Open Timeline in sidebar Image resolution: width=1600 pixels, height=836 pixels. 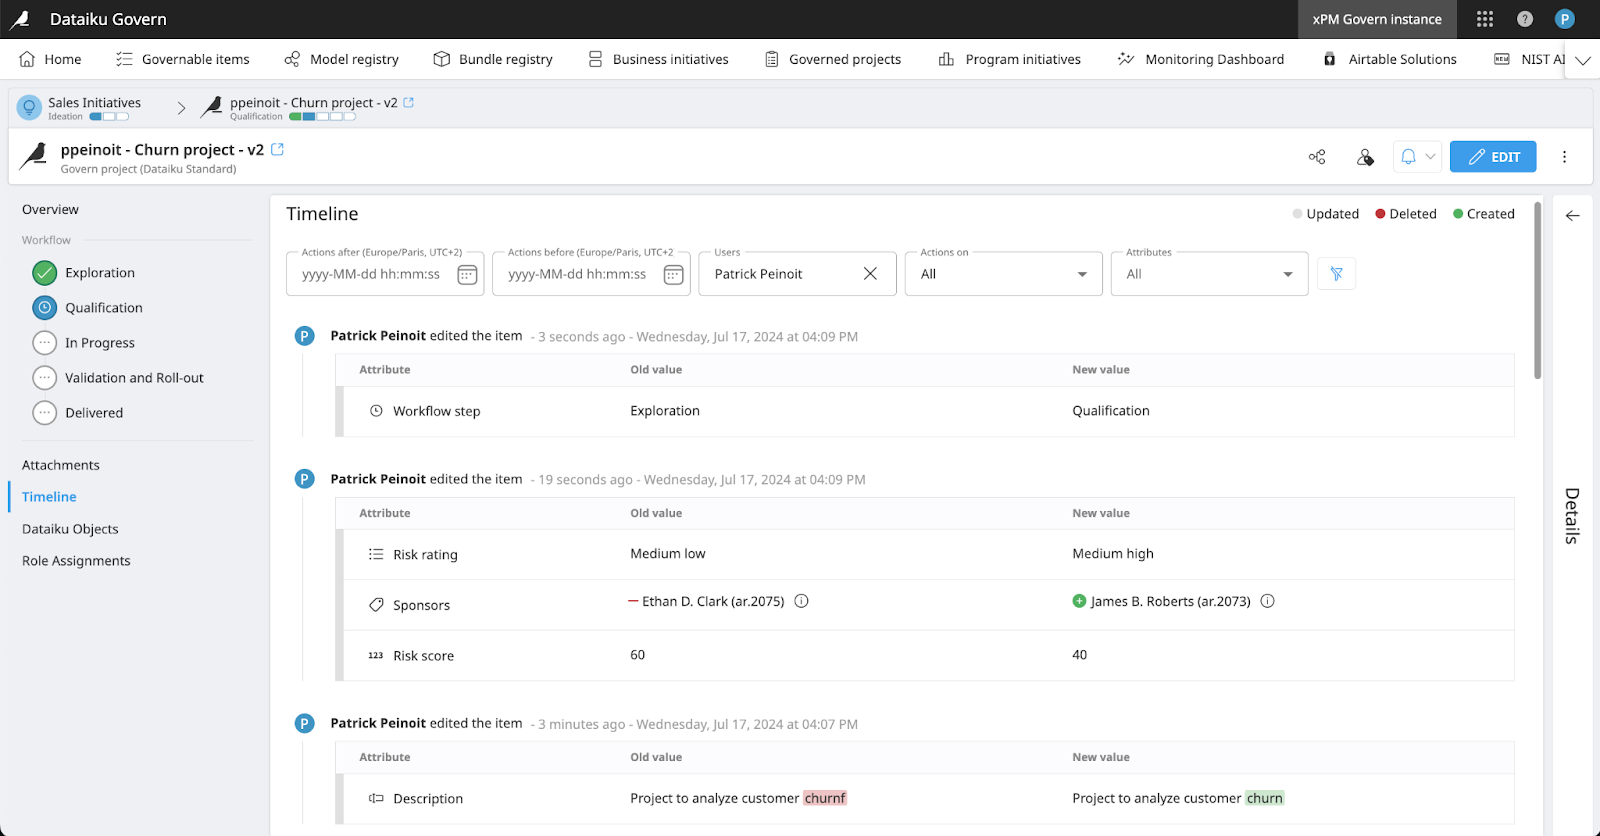[49, 497]
